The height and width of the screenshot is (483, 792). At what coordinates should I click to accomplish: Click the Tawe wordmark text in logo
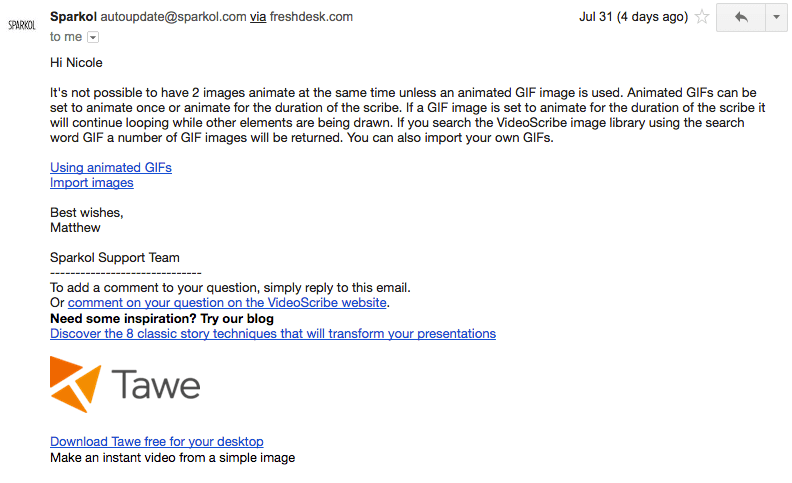click(x=156, y=385)
